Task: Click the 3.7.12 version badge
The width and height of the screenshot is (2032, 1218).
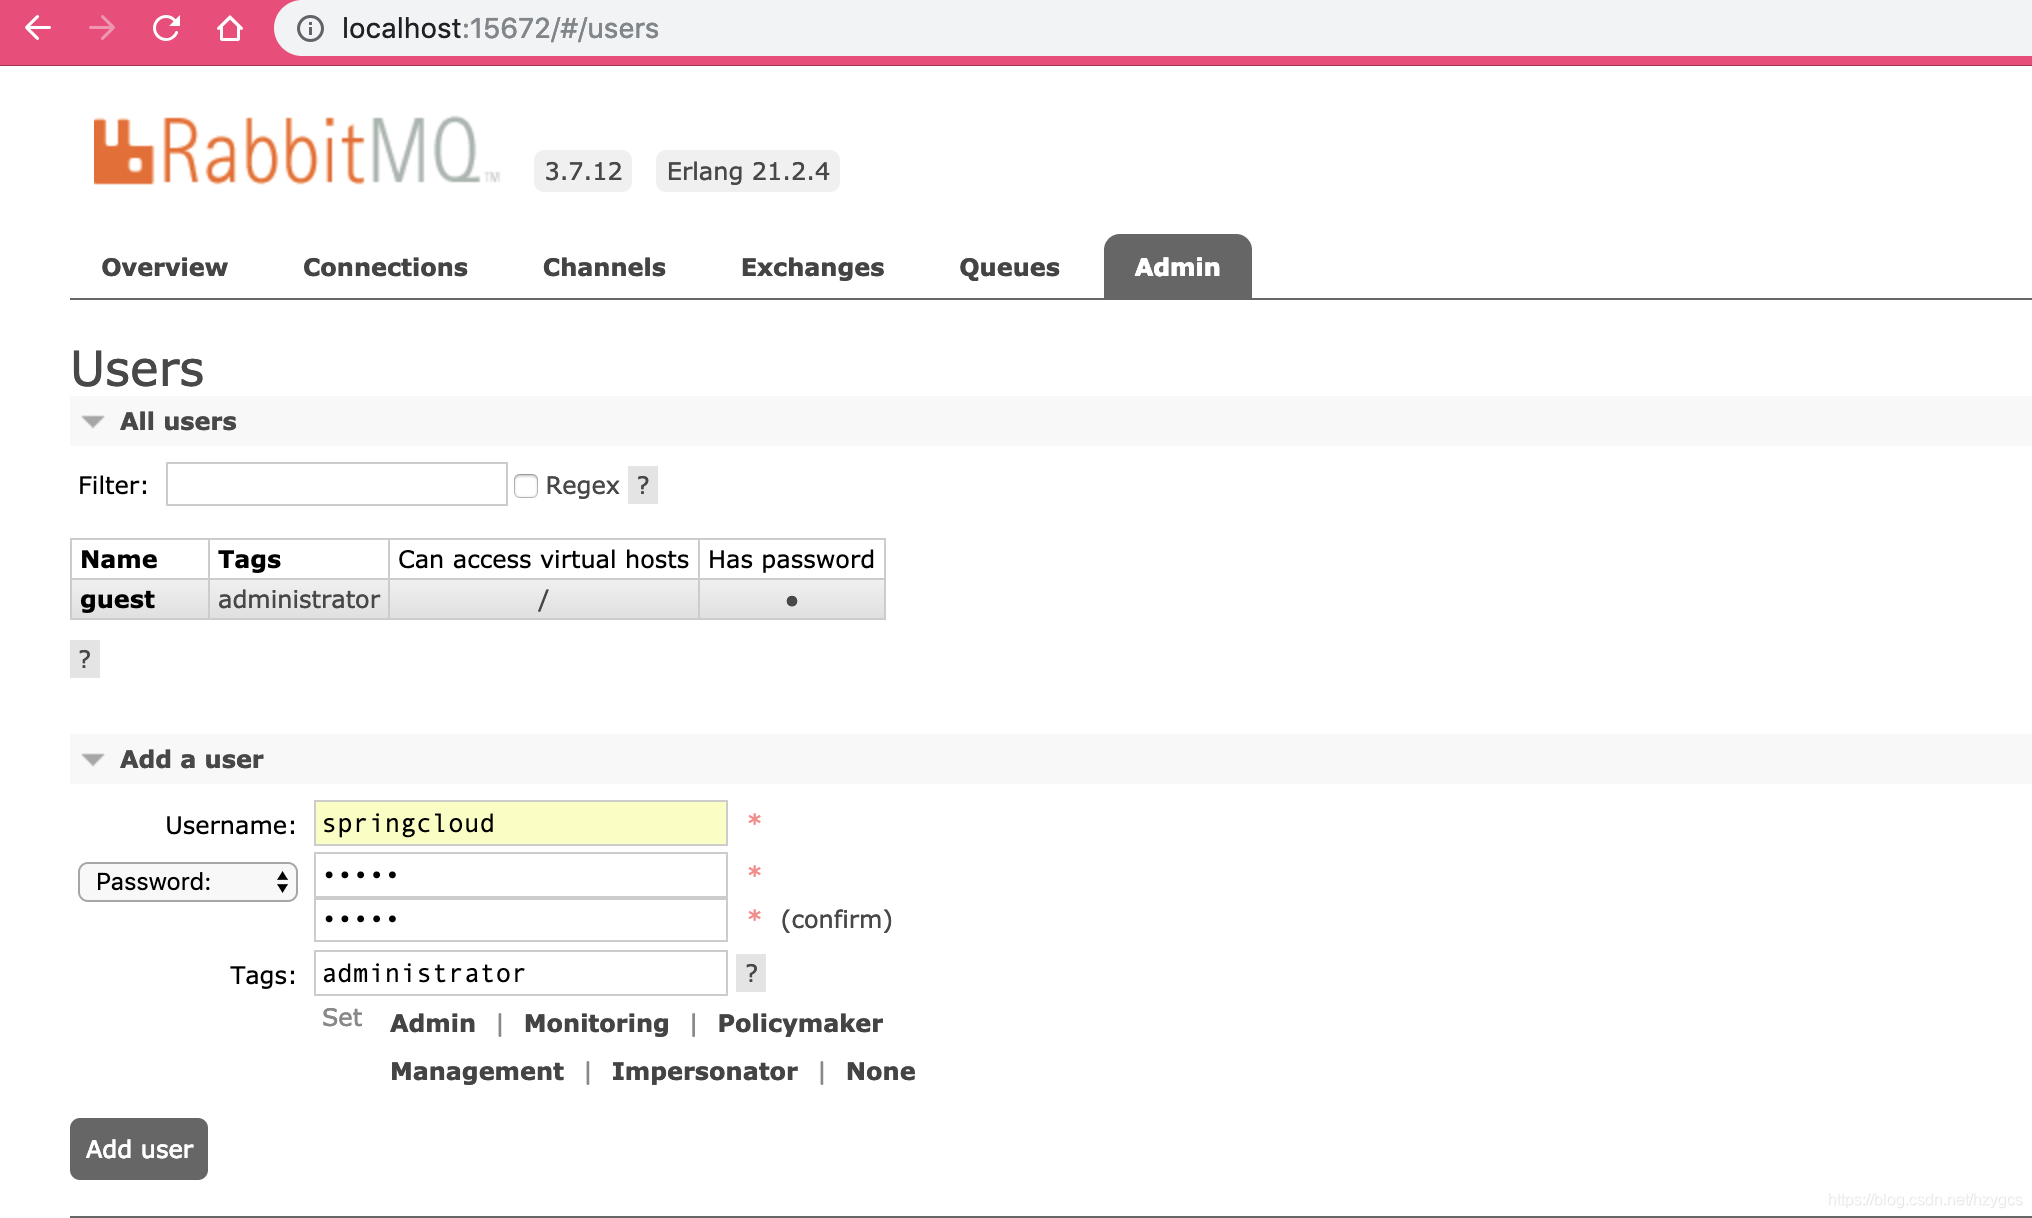Action: point(583,171)
